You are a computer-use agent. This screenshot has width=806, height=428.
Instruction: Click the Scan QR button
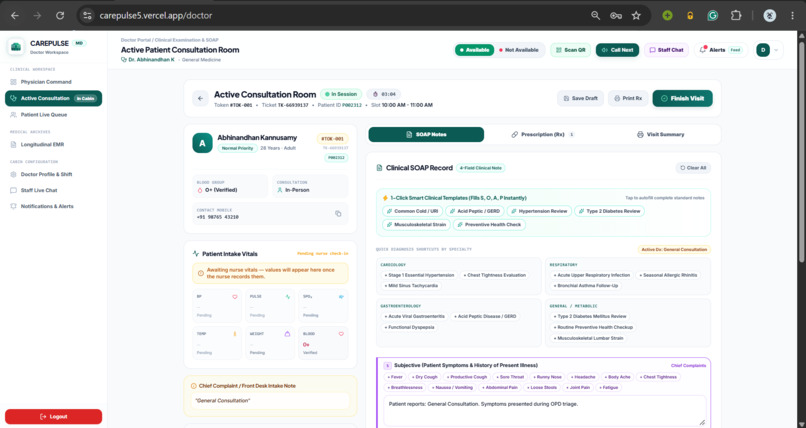coord(571,50)
